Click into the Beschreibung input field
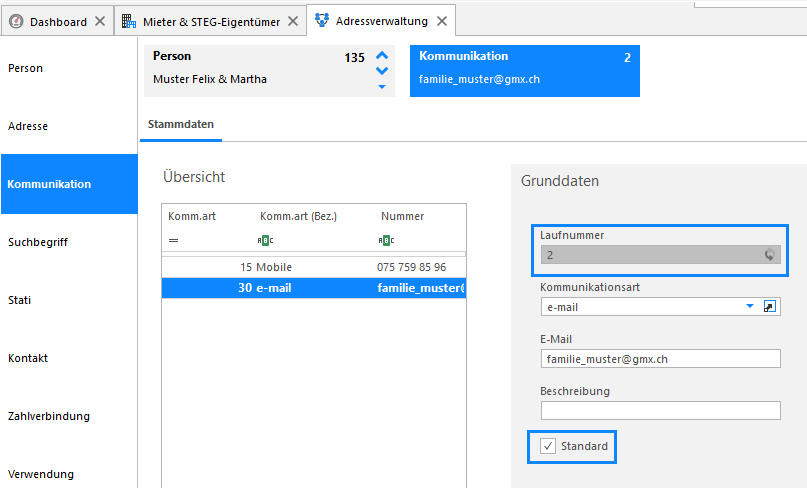Viewport: 807px width, 488px height. [x=661, y=411]
